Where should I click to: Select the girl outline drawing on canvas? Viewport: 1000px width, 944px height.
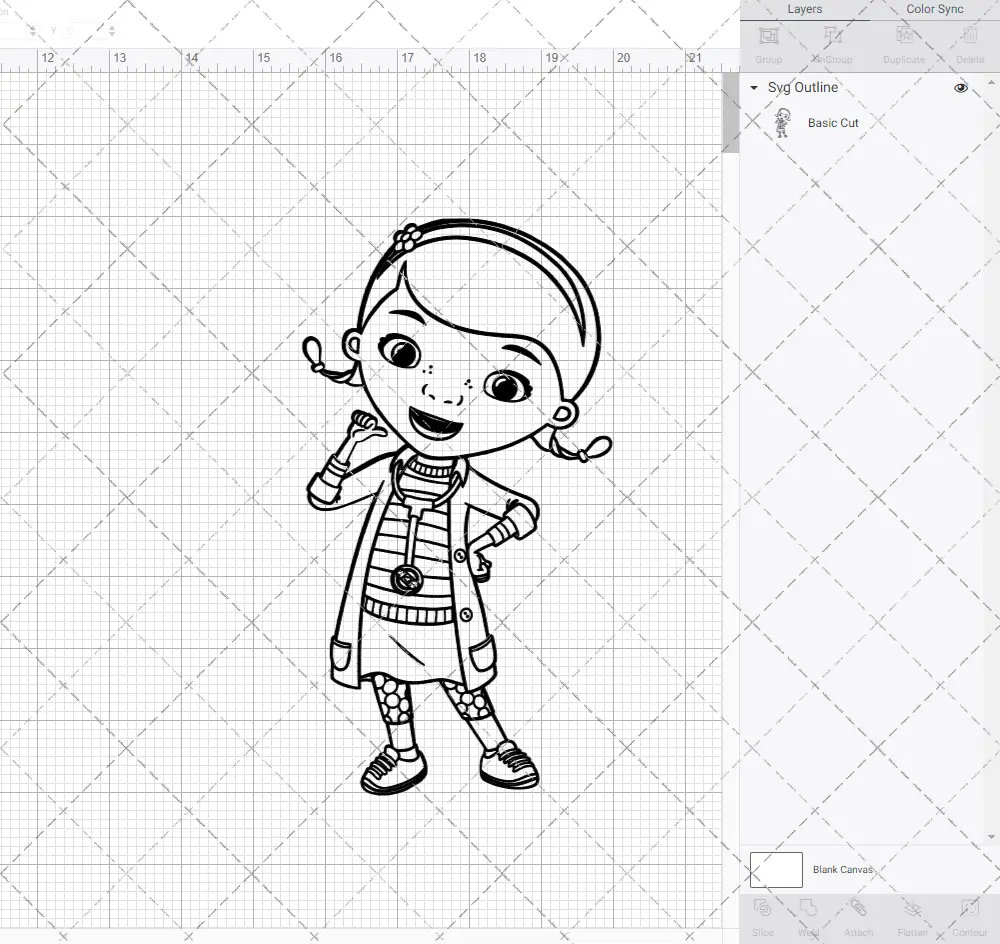[457, 506]
